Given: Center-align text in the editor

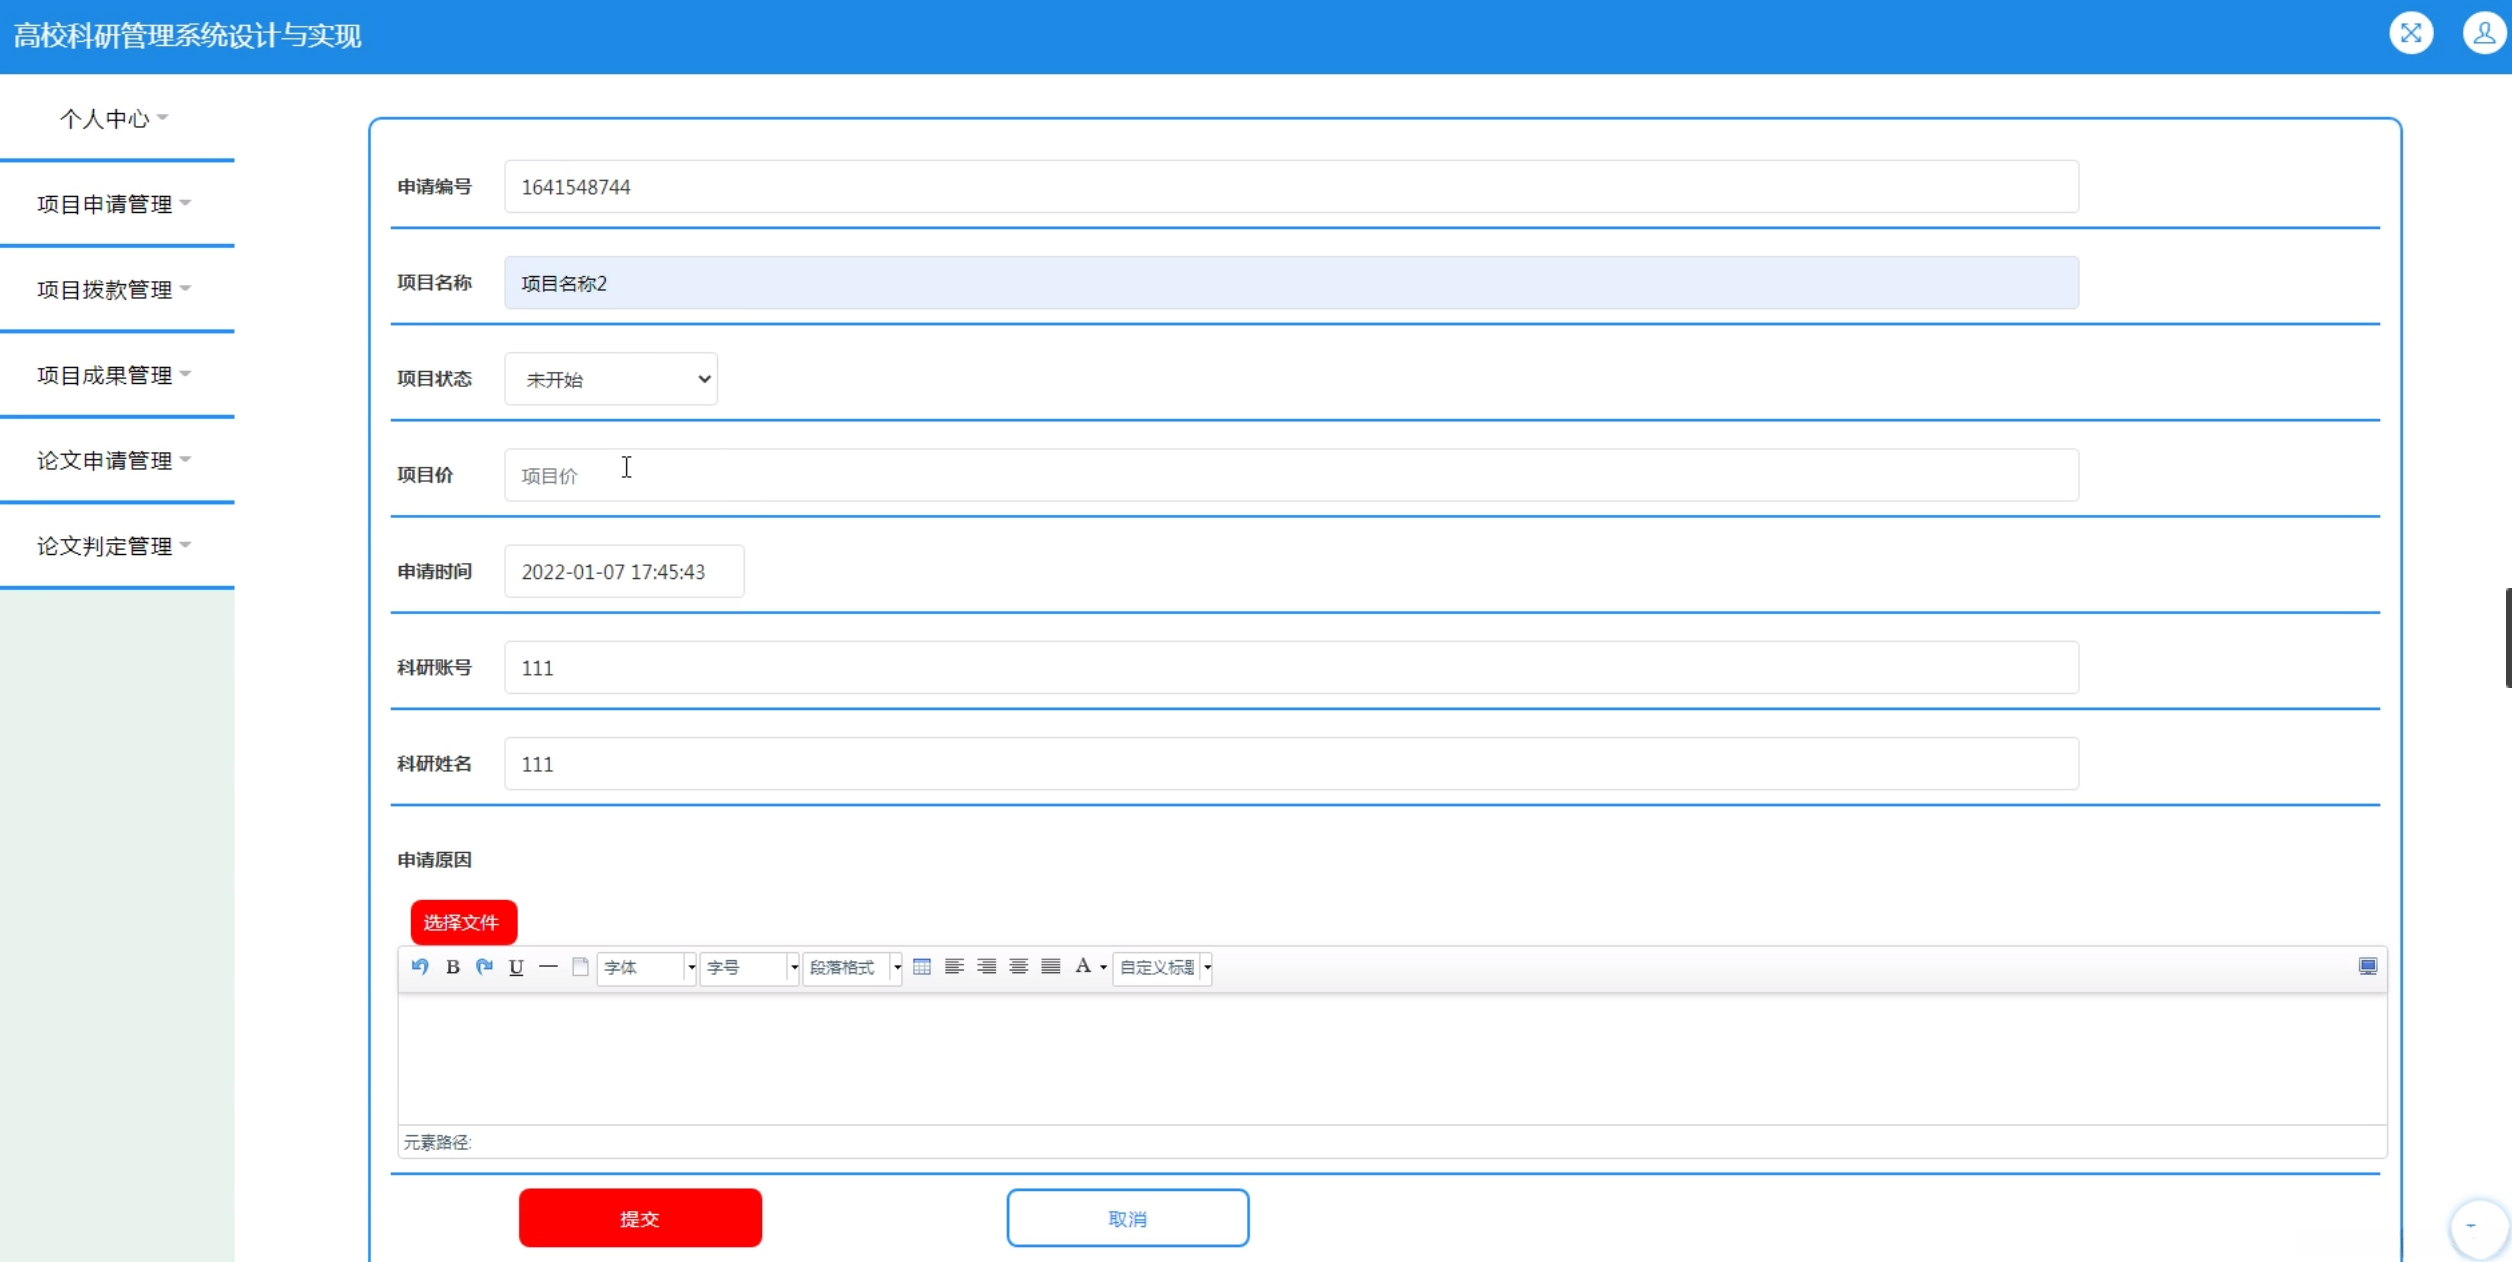Looking at the screenshot, I should [1018, 967].
